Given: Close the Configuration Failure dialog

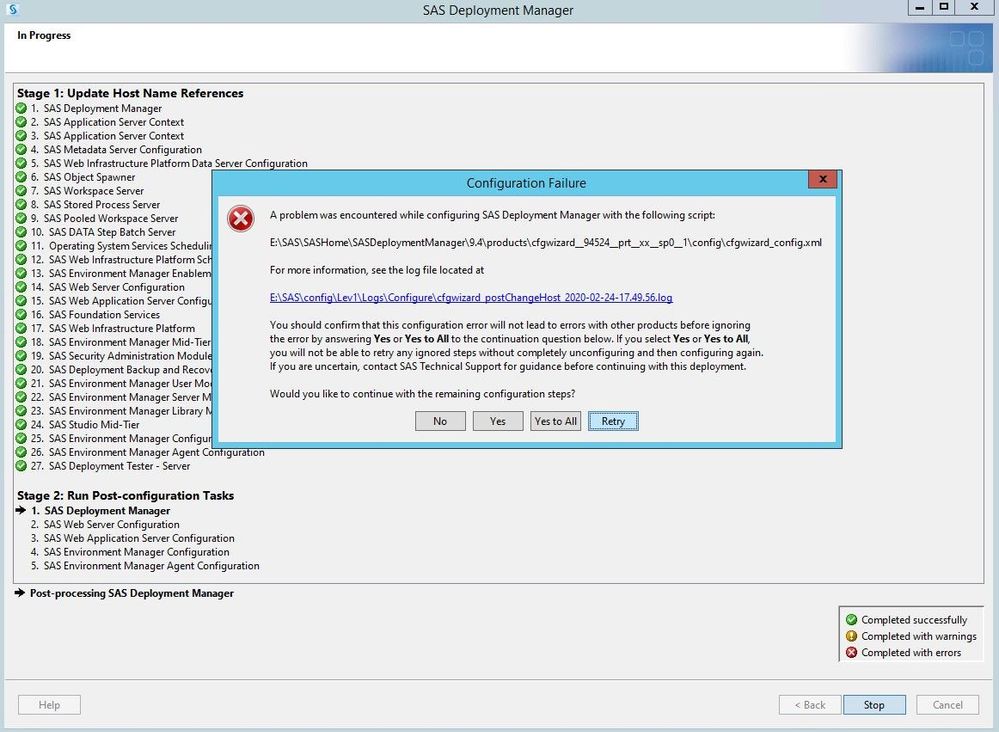Looking at the screenshot, I should pyautogui.click(x=823, y=180).
